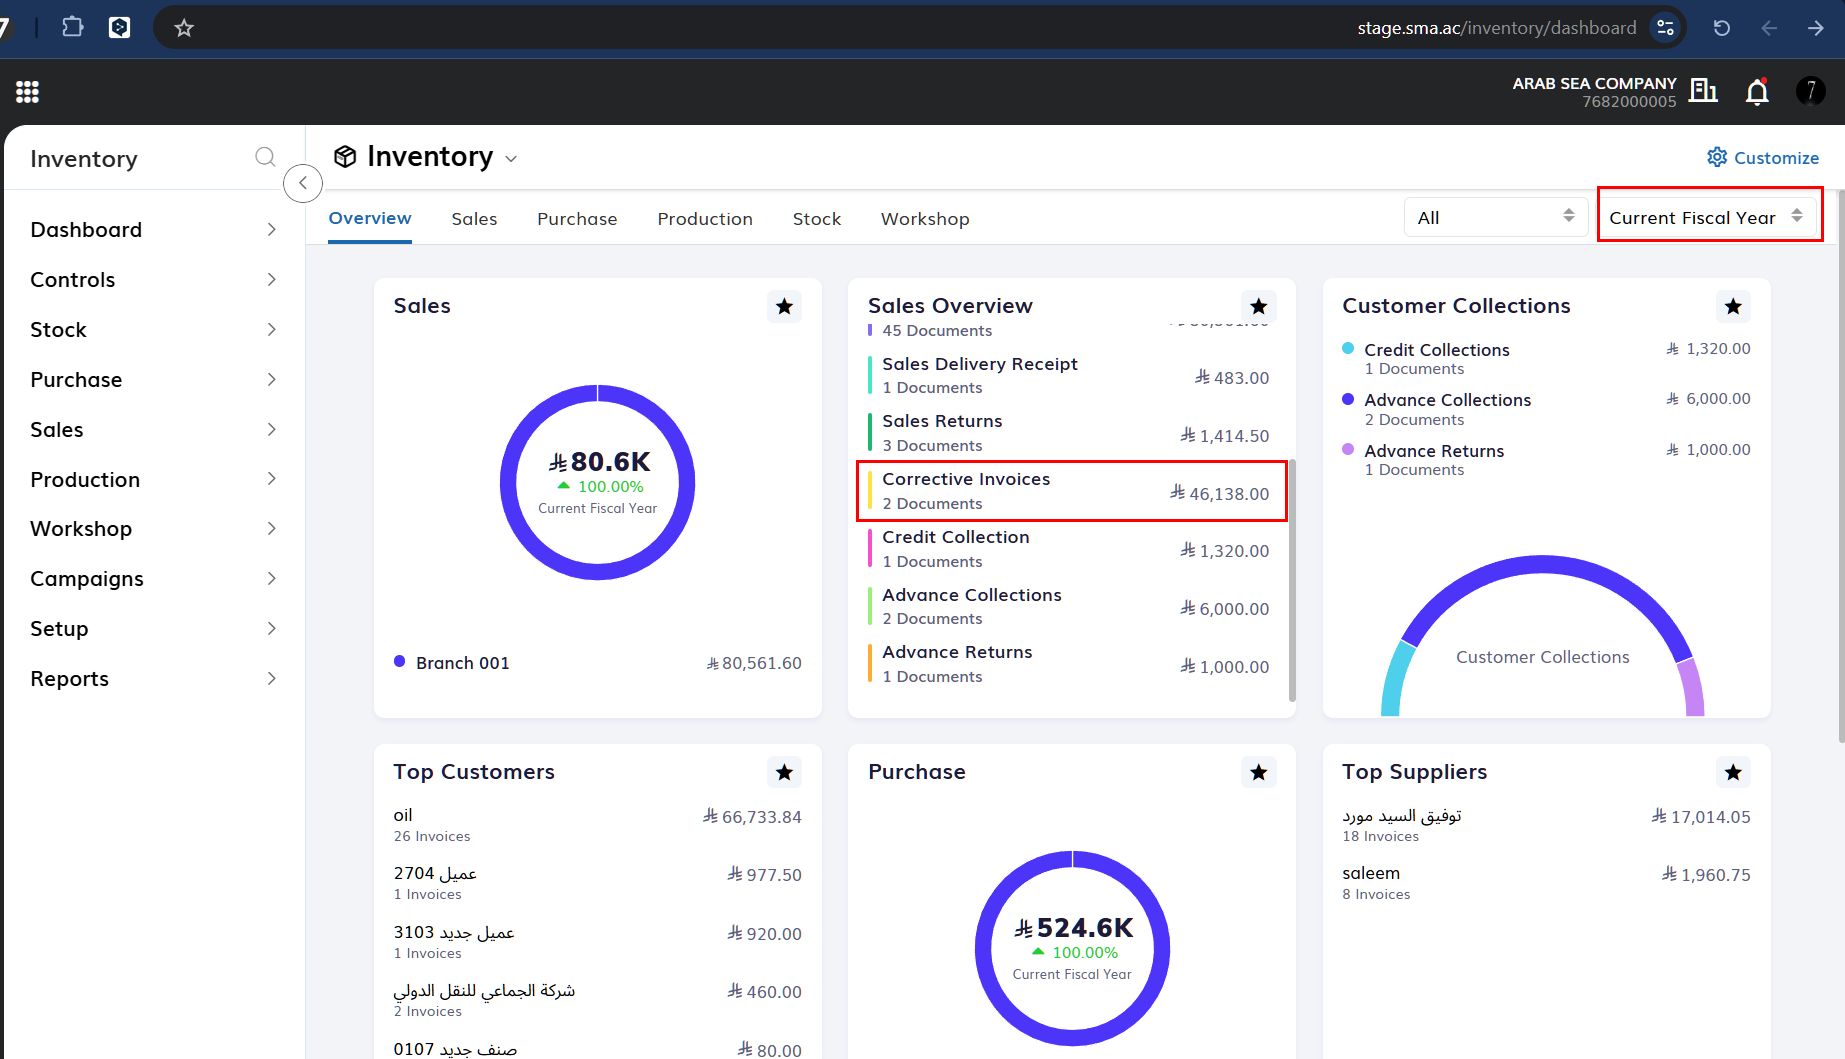Expand the Stock sidebar menu
Viewport: 1845px width, 1059px height.
[153, 330]
